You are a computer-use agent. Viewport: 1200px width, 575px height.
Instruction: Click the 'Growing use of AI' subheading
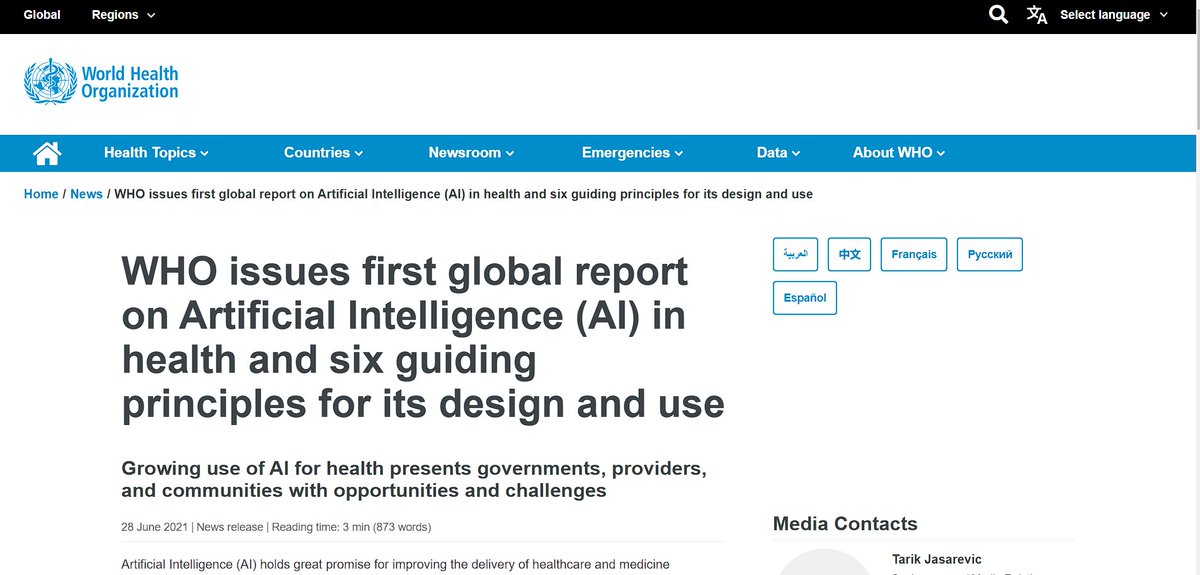click(414, 479)
